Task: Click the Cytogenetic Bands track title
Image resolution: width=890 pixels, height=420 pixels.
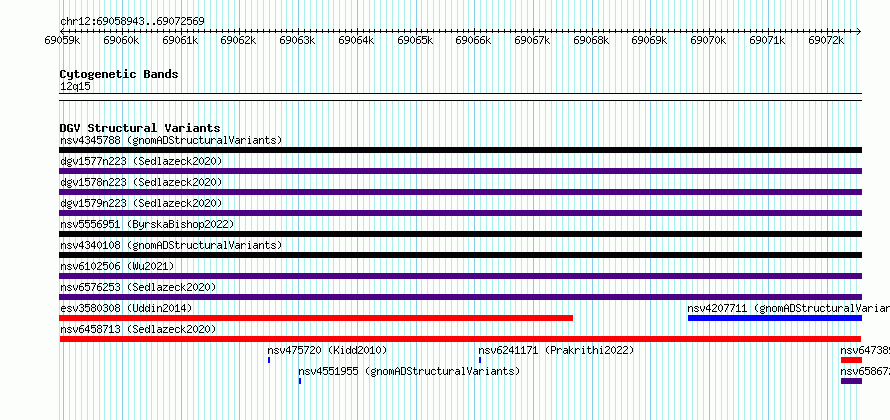Action: click(119, 74)
